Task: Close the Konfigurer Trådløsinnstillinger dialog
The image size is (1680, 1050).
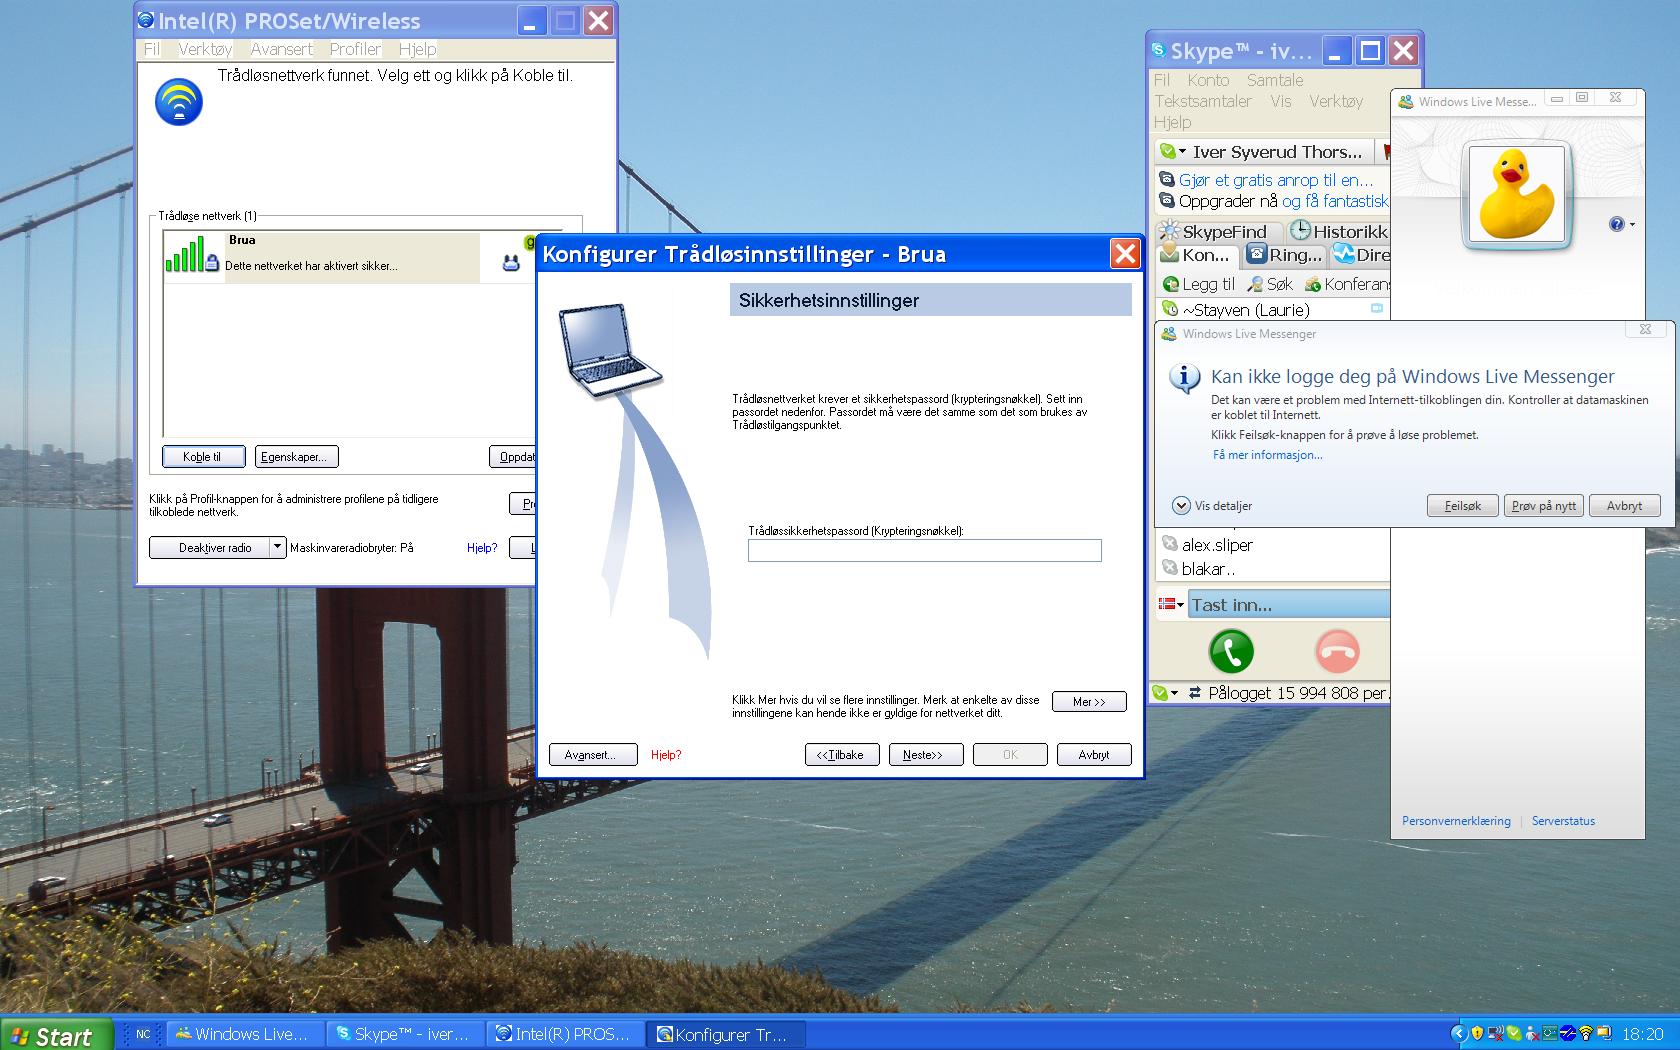Action: coord(1125,254)
